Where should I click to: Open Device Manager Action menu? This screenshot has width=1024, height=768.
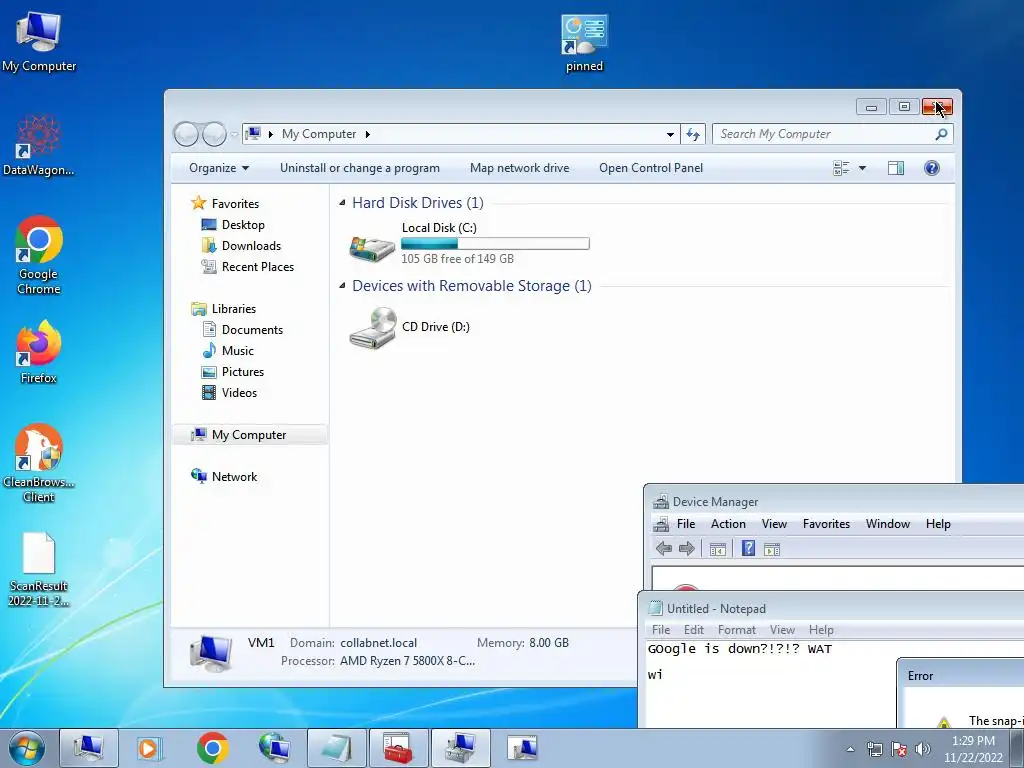tap(728, 524)
